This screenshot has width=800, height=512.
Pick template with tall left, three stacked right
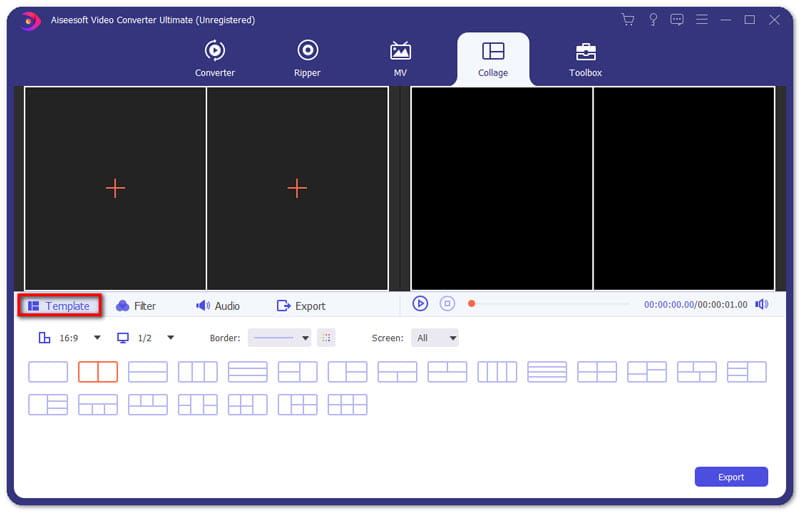coord(48,405)
